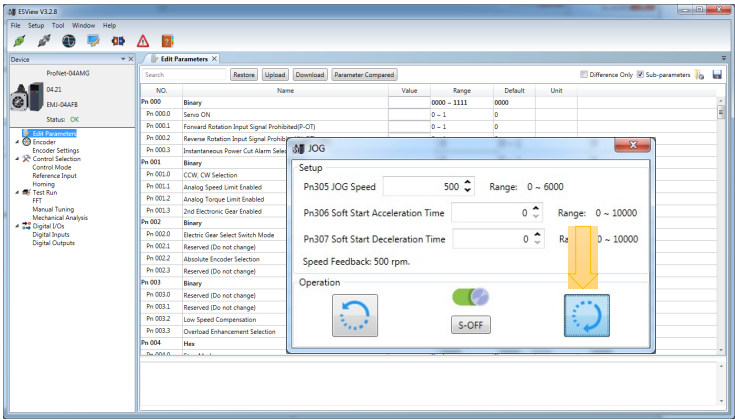Image resolution: width=735 pixels, height=420 pixels.
Task: Click the red alarm triangle icon
Action: [x=143, y=41]
